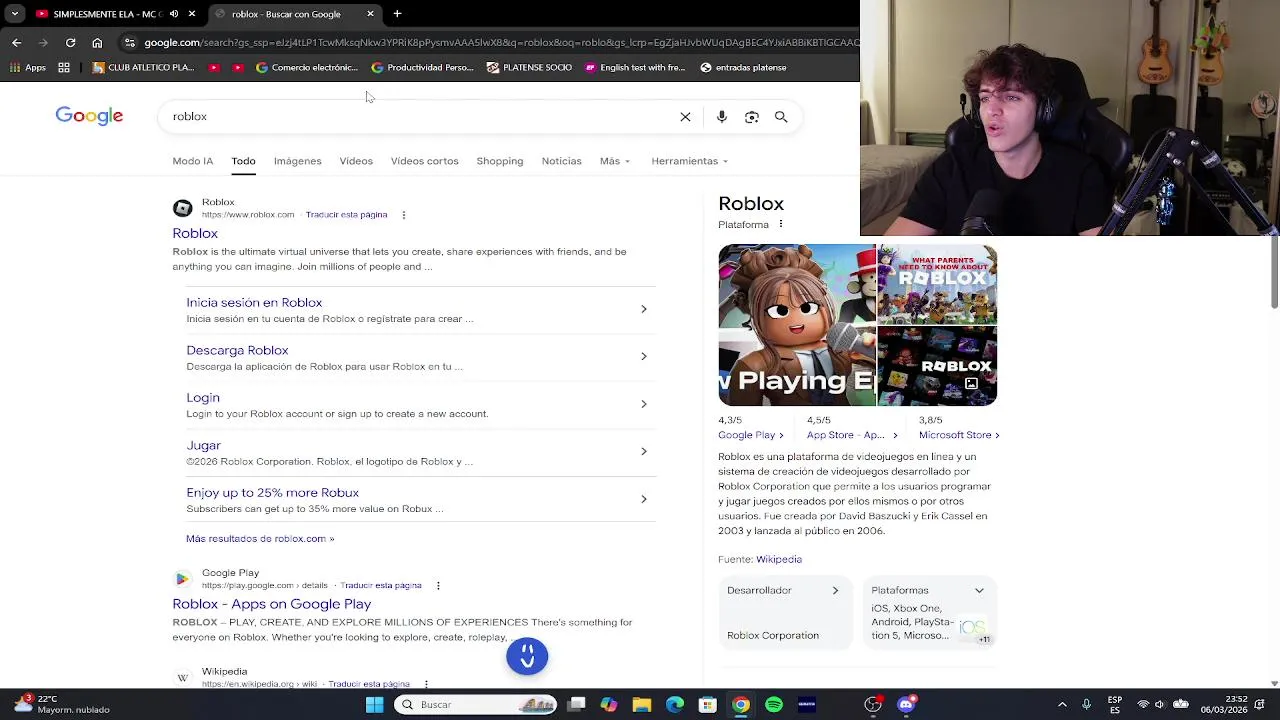Expand the Login row arrow
Image resolution: width=1280 pixels, height=720 pixels.
pyautogui.click(x=643, y=404)
